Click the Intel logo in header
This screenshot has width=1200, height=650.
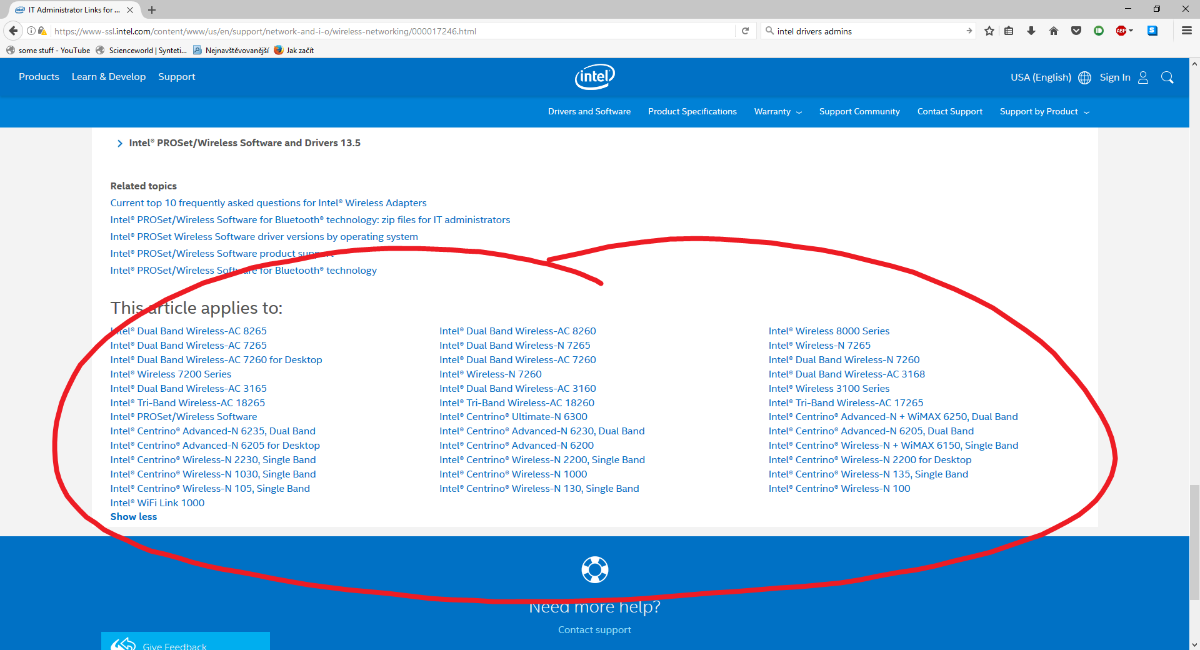[594, 77]
